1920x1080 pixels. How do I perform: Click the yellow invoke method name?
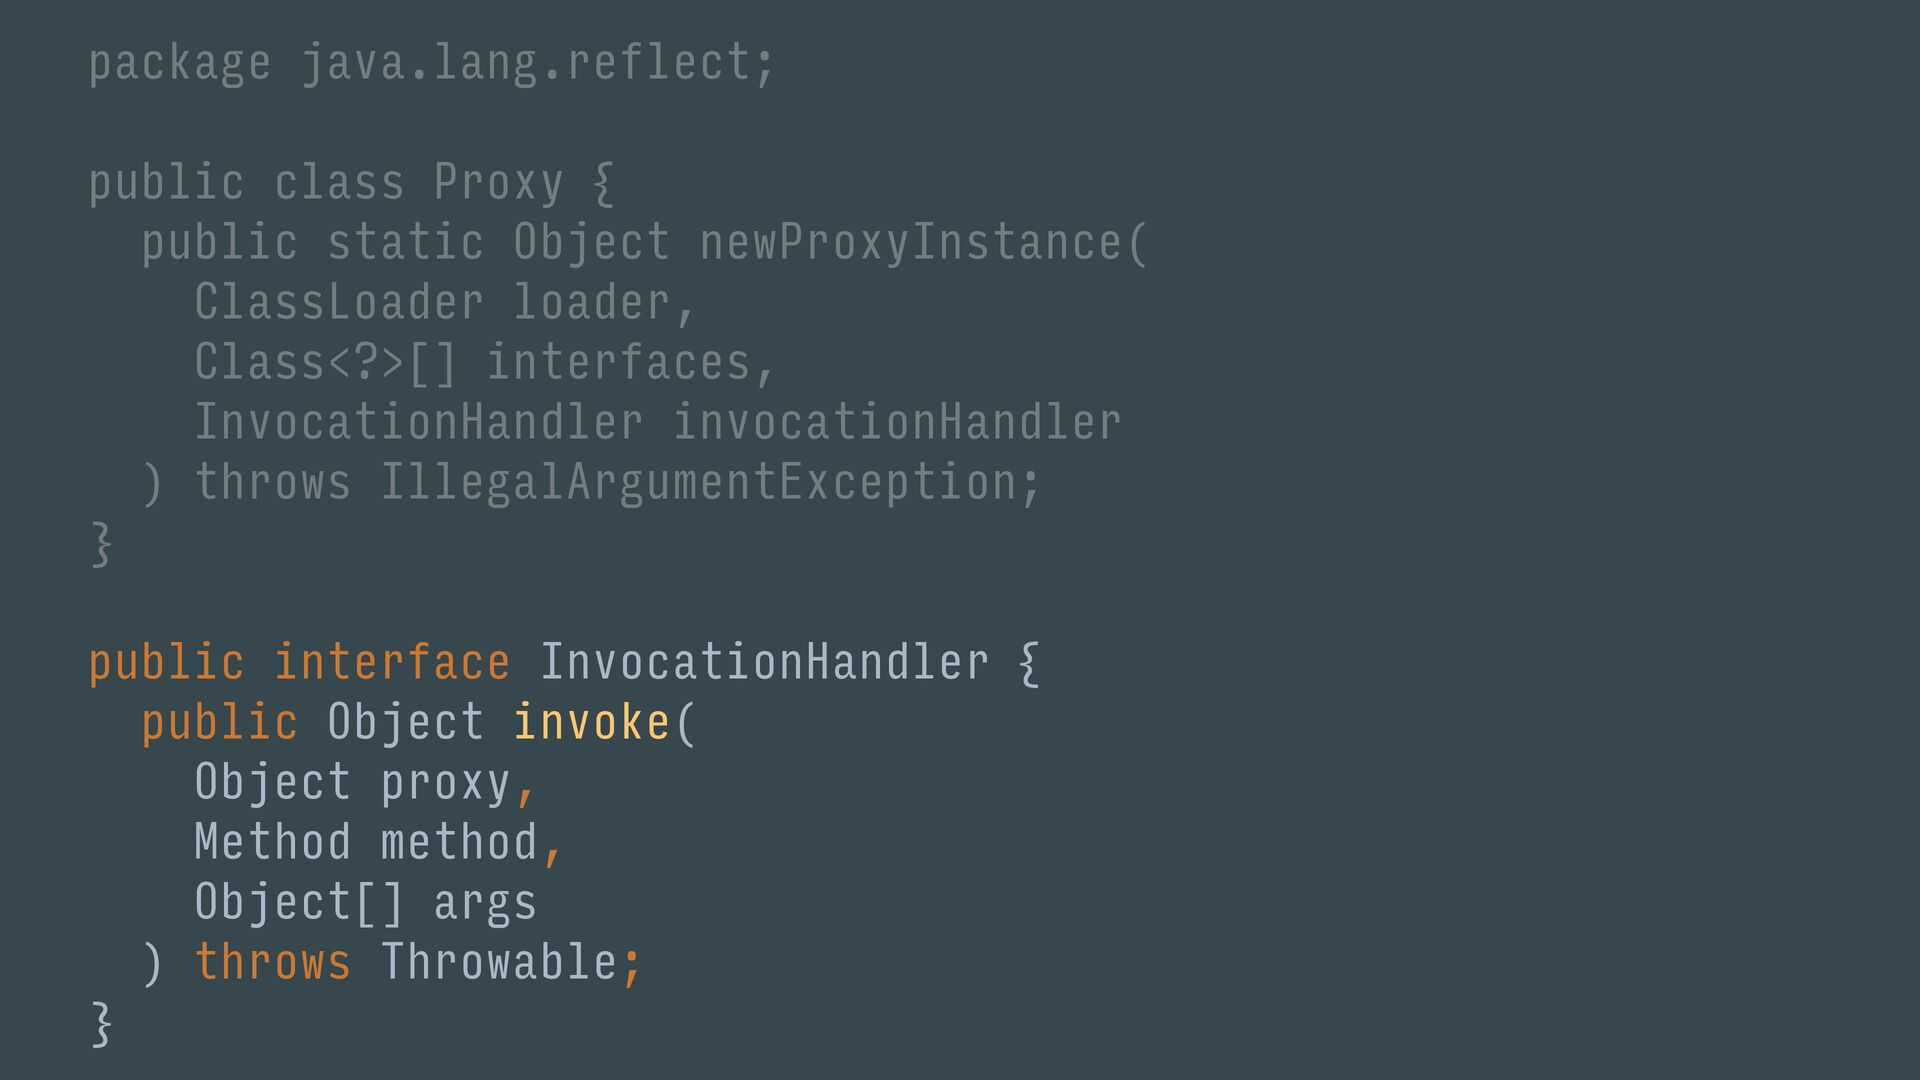point(591,722)
